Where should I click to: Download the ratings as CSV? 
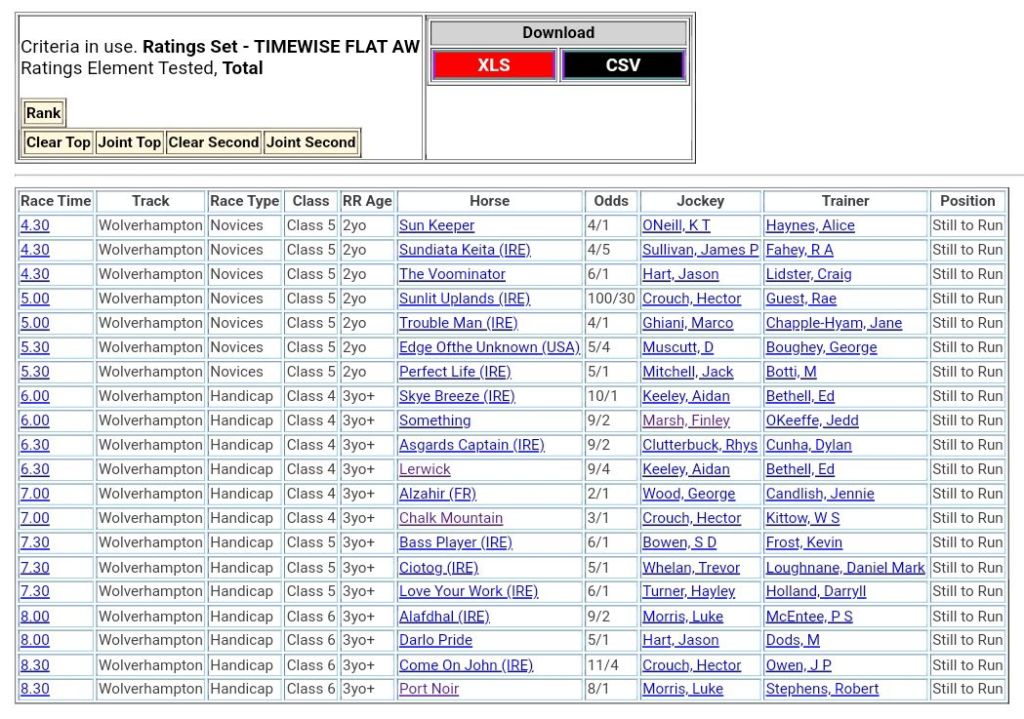[x=622, y=65]
